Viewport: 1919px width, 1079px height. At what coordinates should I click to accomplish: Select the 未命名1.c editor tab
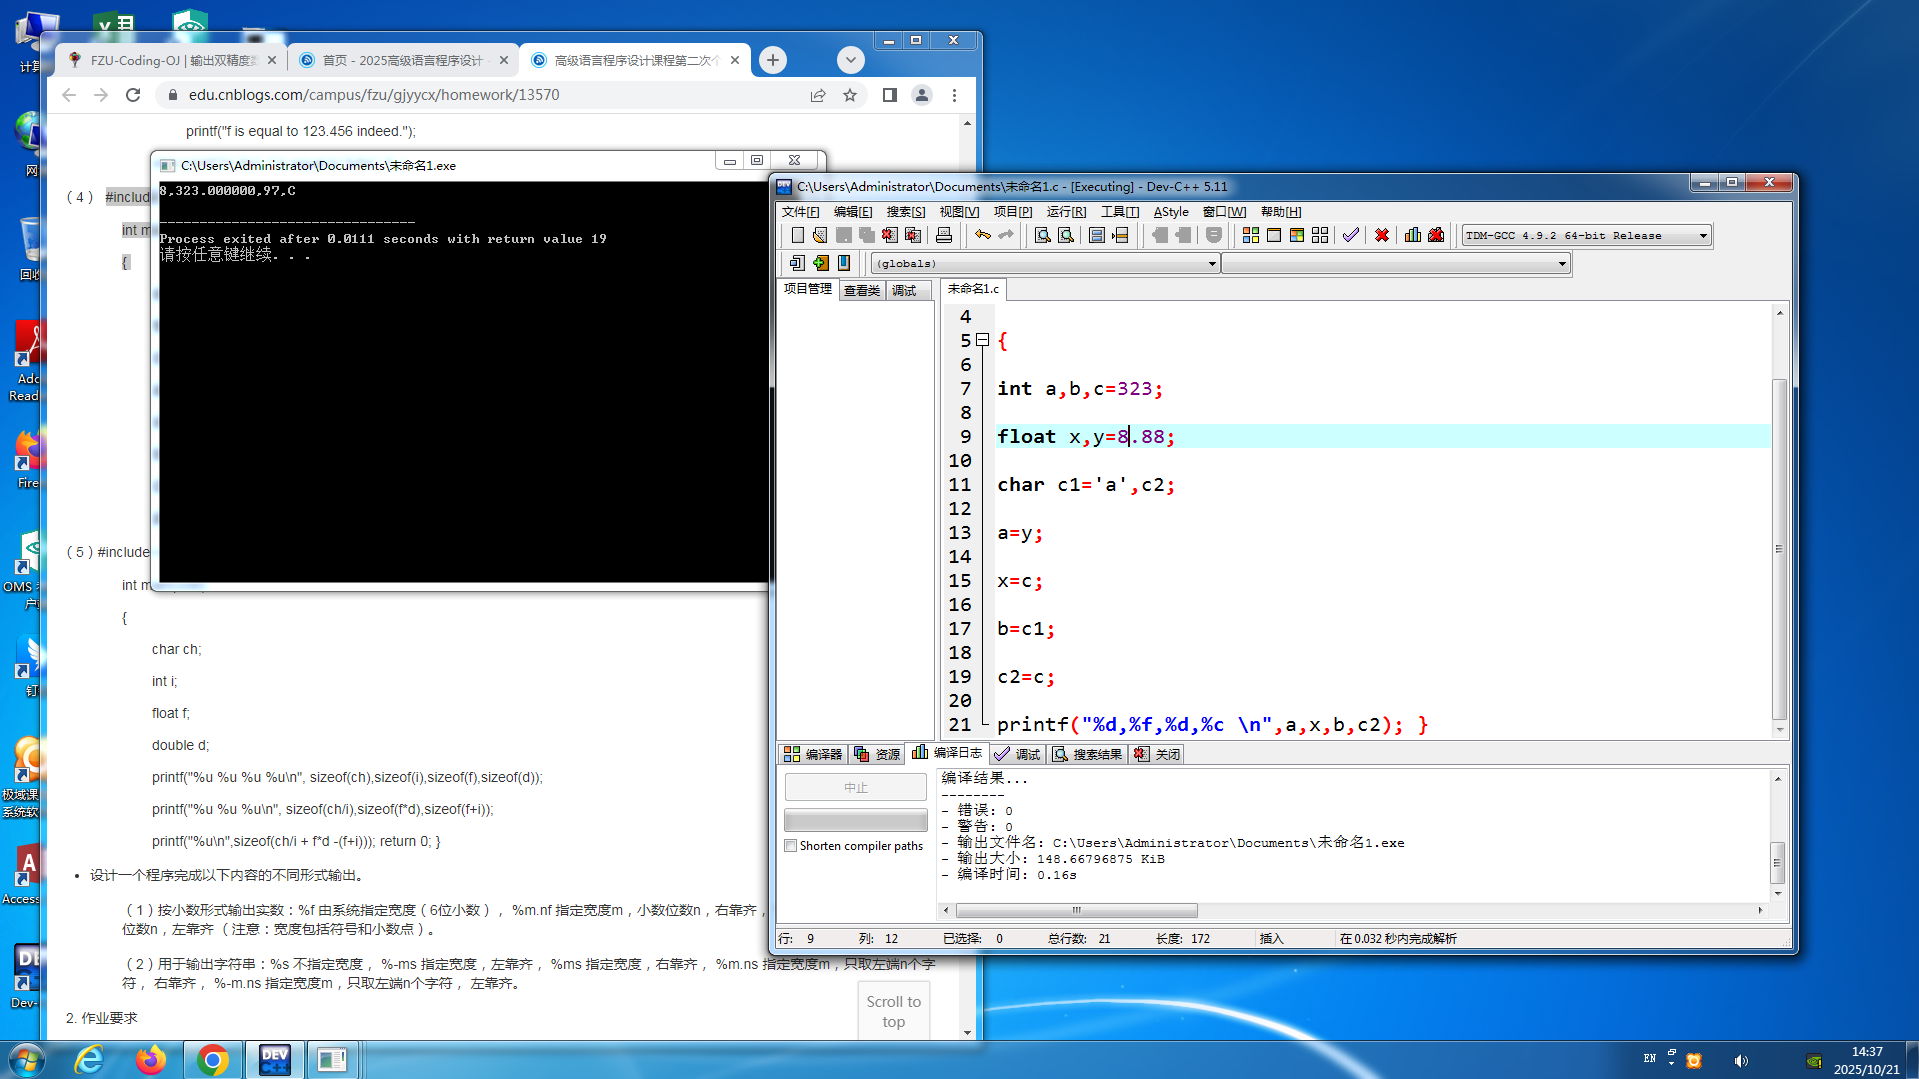[973, 289]
